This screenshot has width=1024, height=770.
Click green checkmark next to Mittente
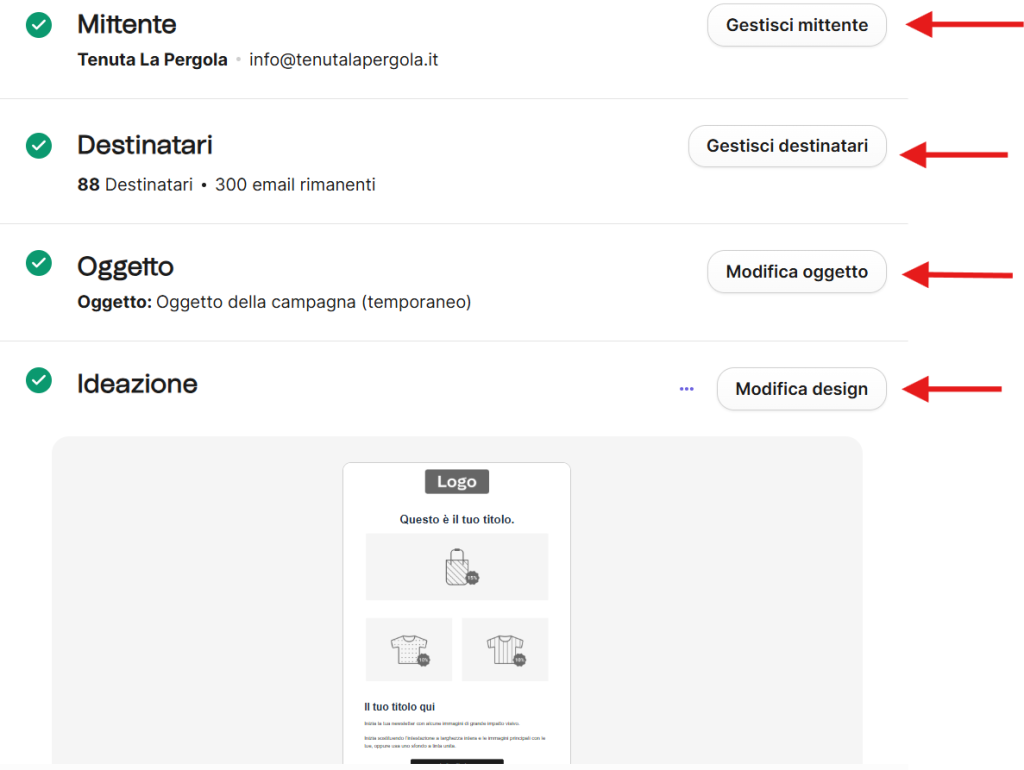[39, 25]
